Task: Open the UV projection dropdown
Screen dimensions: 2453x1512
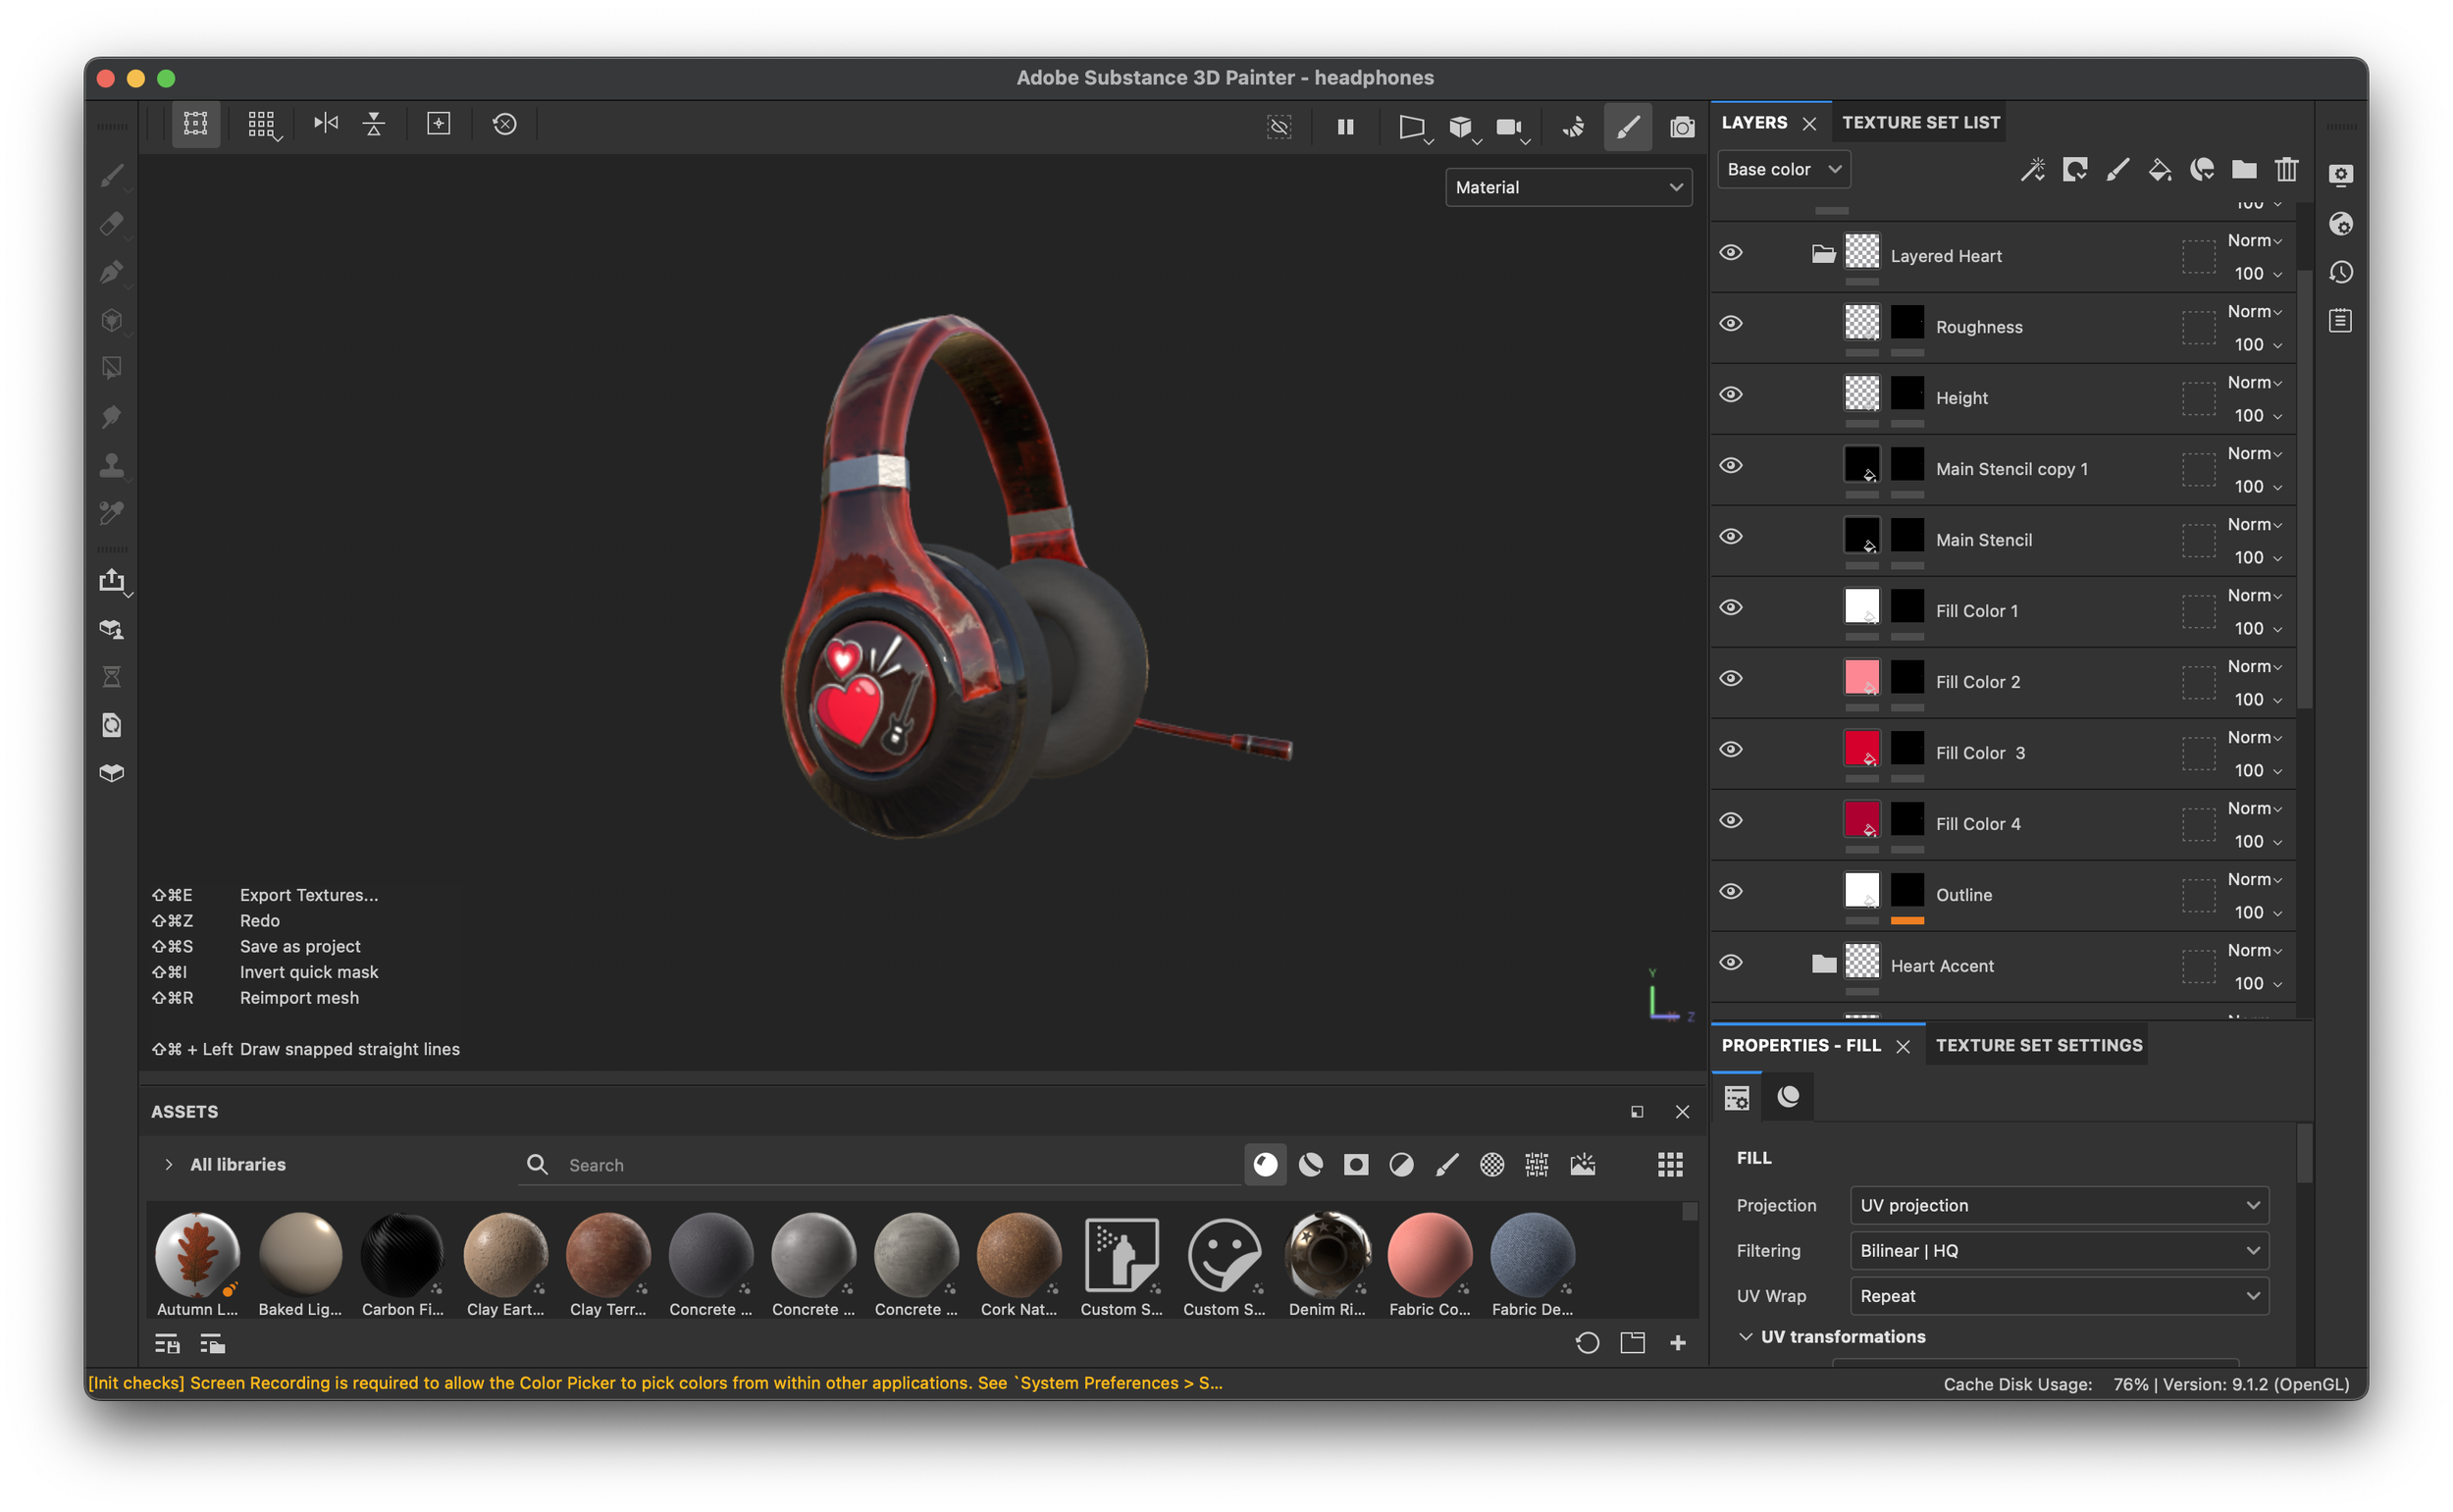Action: 2059,1205
